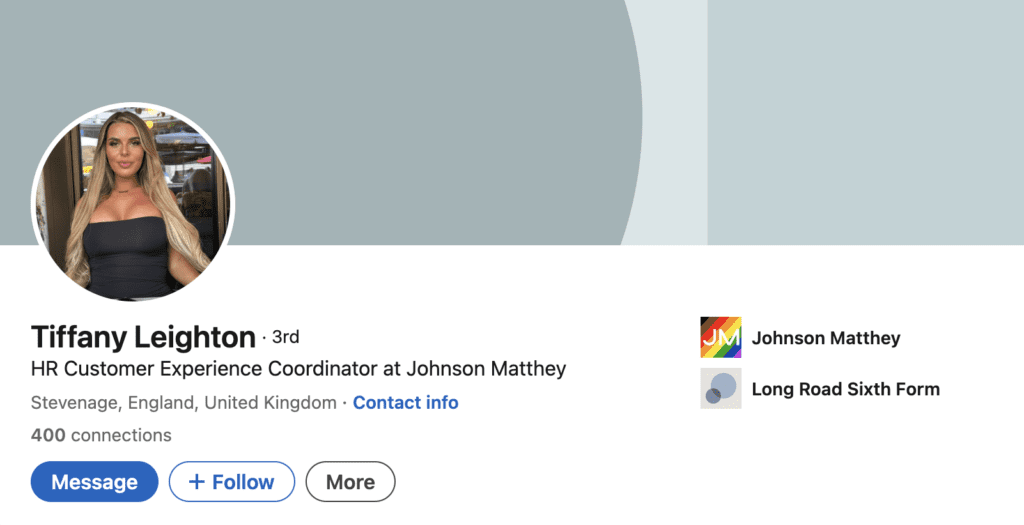Open the Contact info link
Viewport: 1024px width, 525px height.
coord(405,403)
